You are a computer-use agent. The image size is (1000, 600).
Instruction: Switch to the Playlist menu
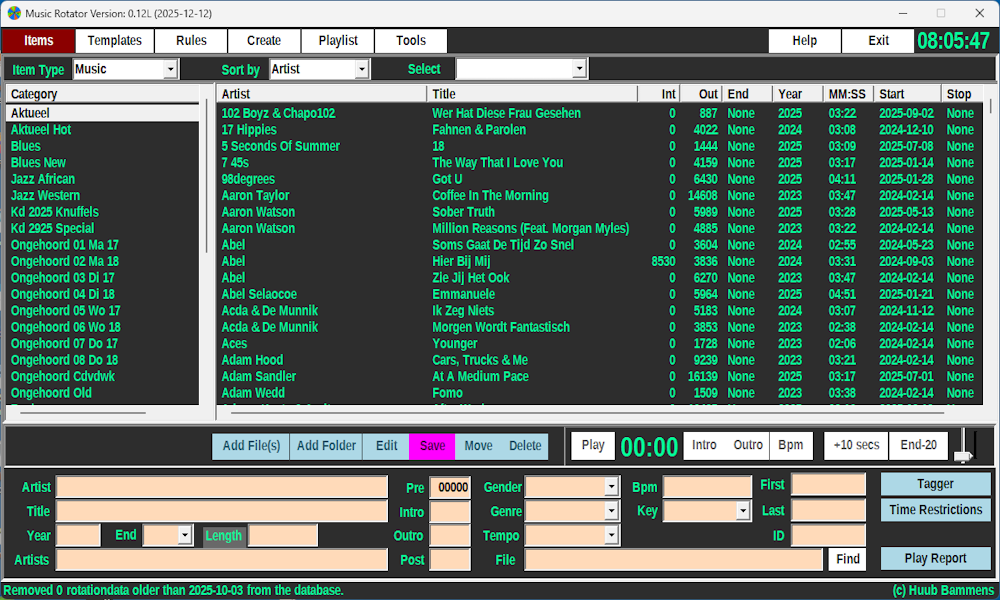[338, 41]
